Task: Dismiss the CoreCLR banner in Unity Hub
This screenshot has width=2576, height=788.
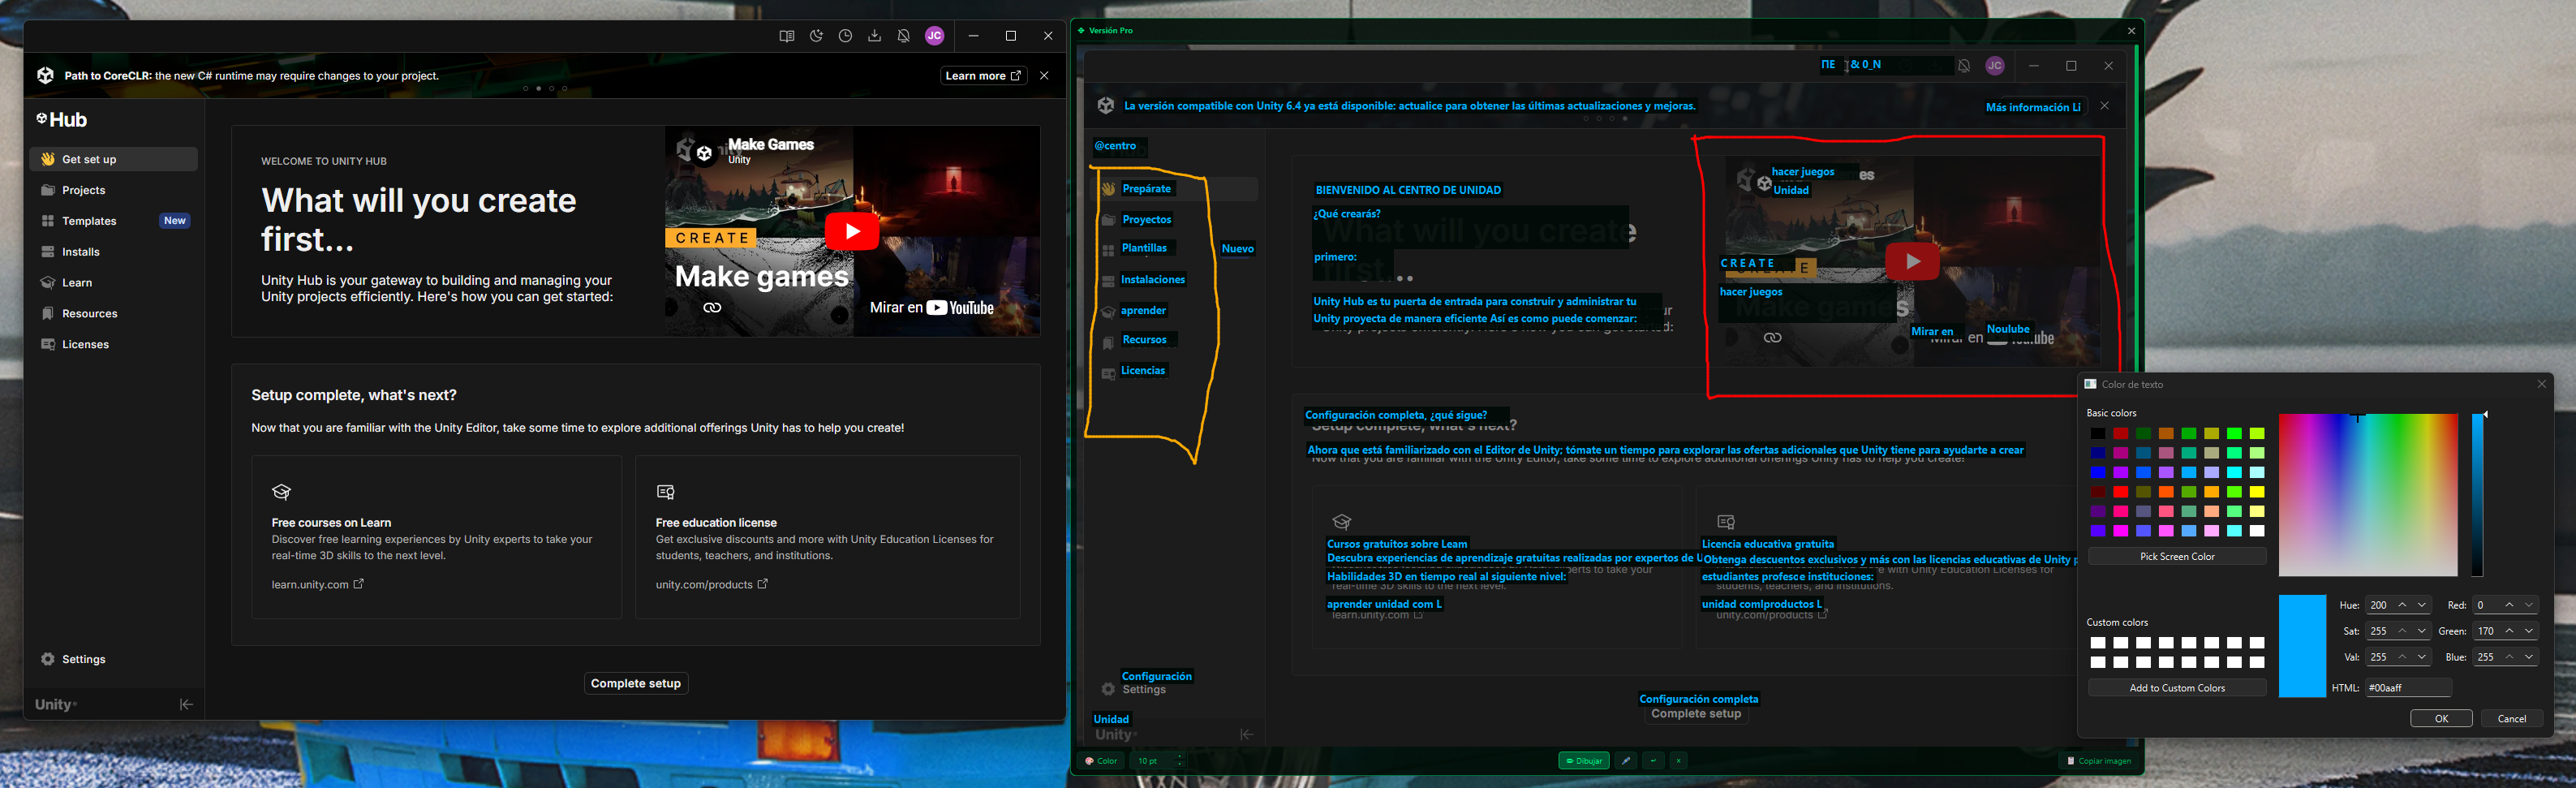Action: click(1044, 76)
